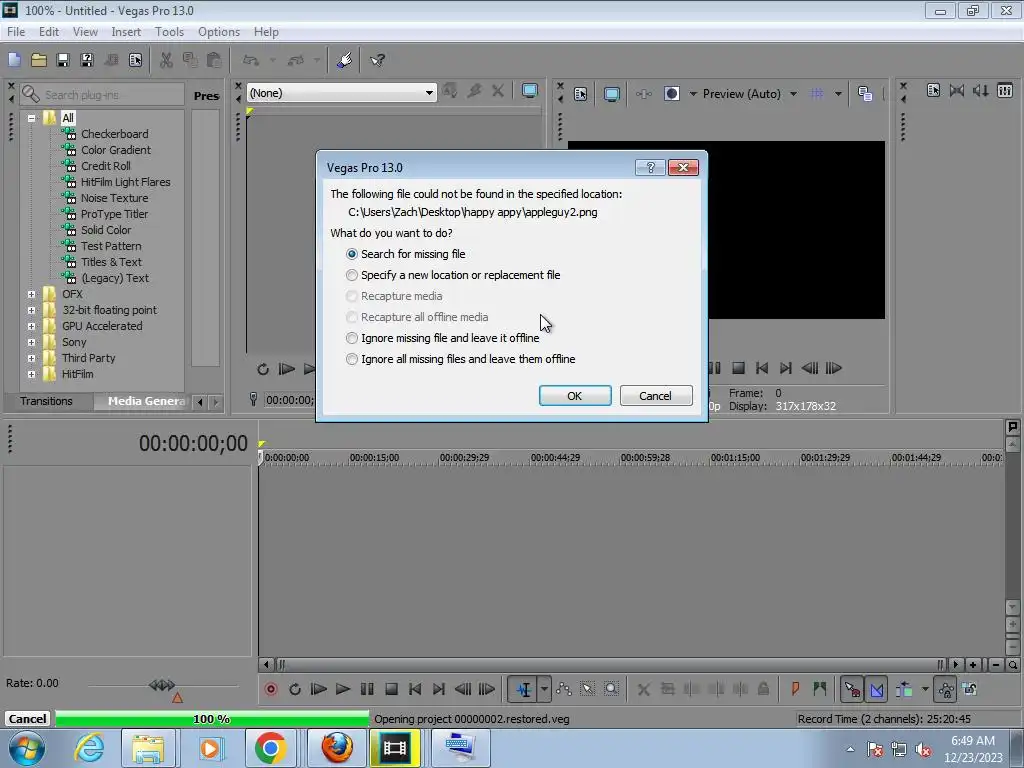Viewport: 1024px width, 768px height.
Task: Click the timeline horizontal scrollbar
Action: tap(613, 665)
